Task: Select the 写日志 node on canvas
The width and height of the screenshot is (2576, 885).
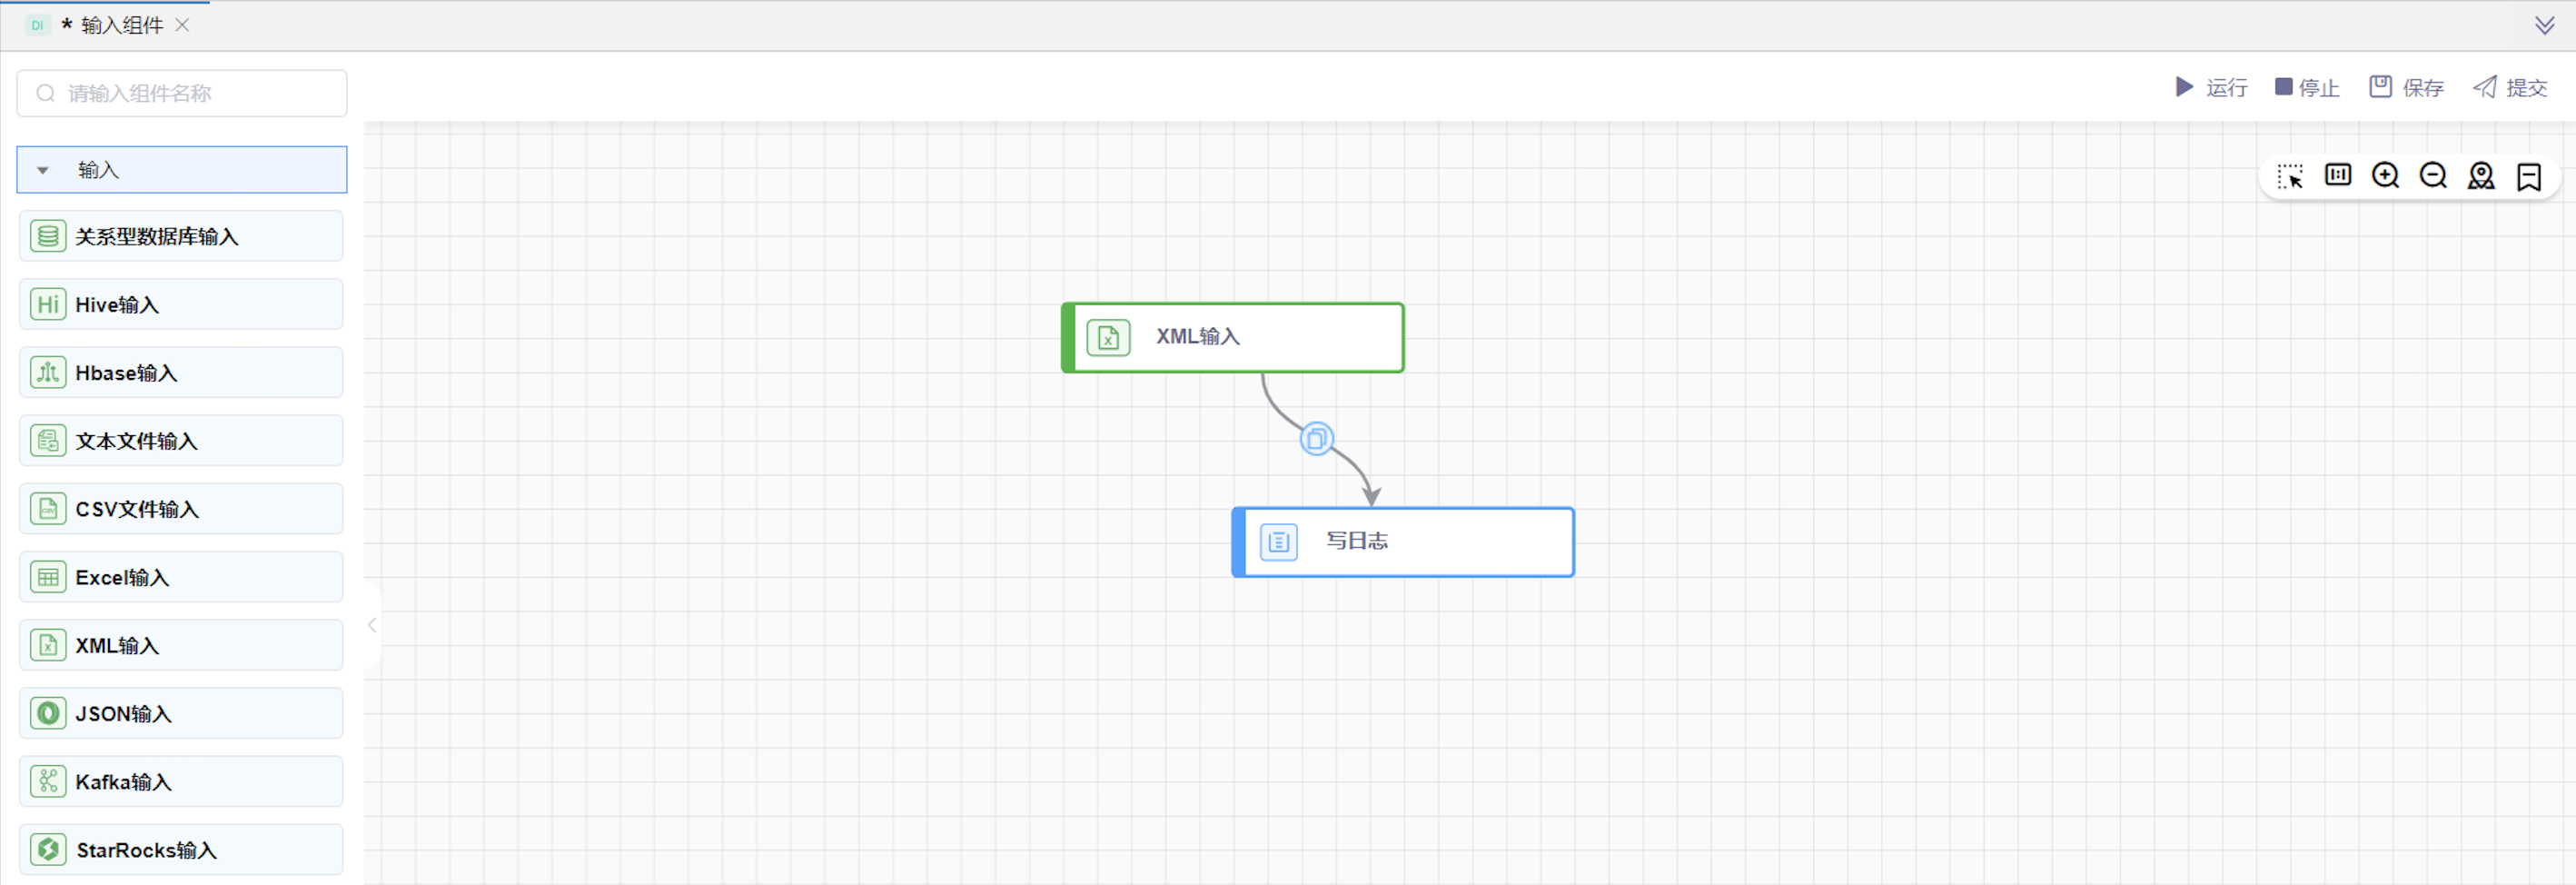Action: [1403, 542]
